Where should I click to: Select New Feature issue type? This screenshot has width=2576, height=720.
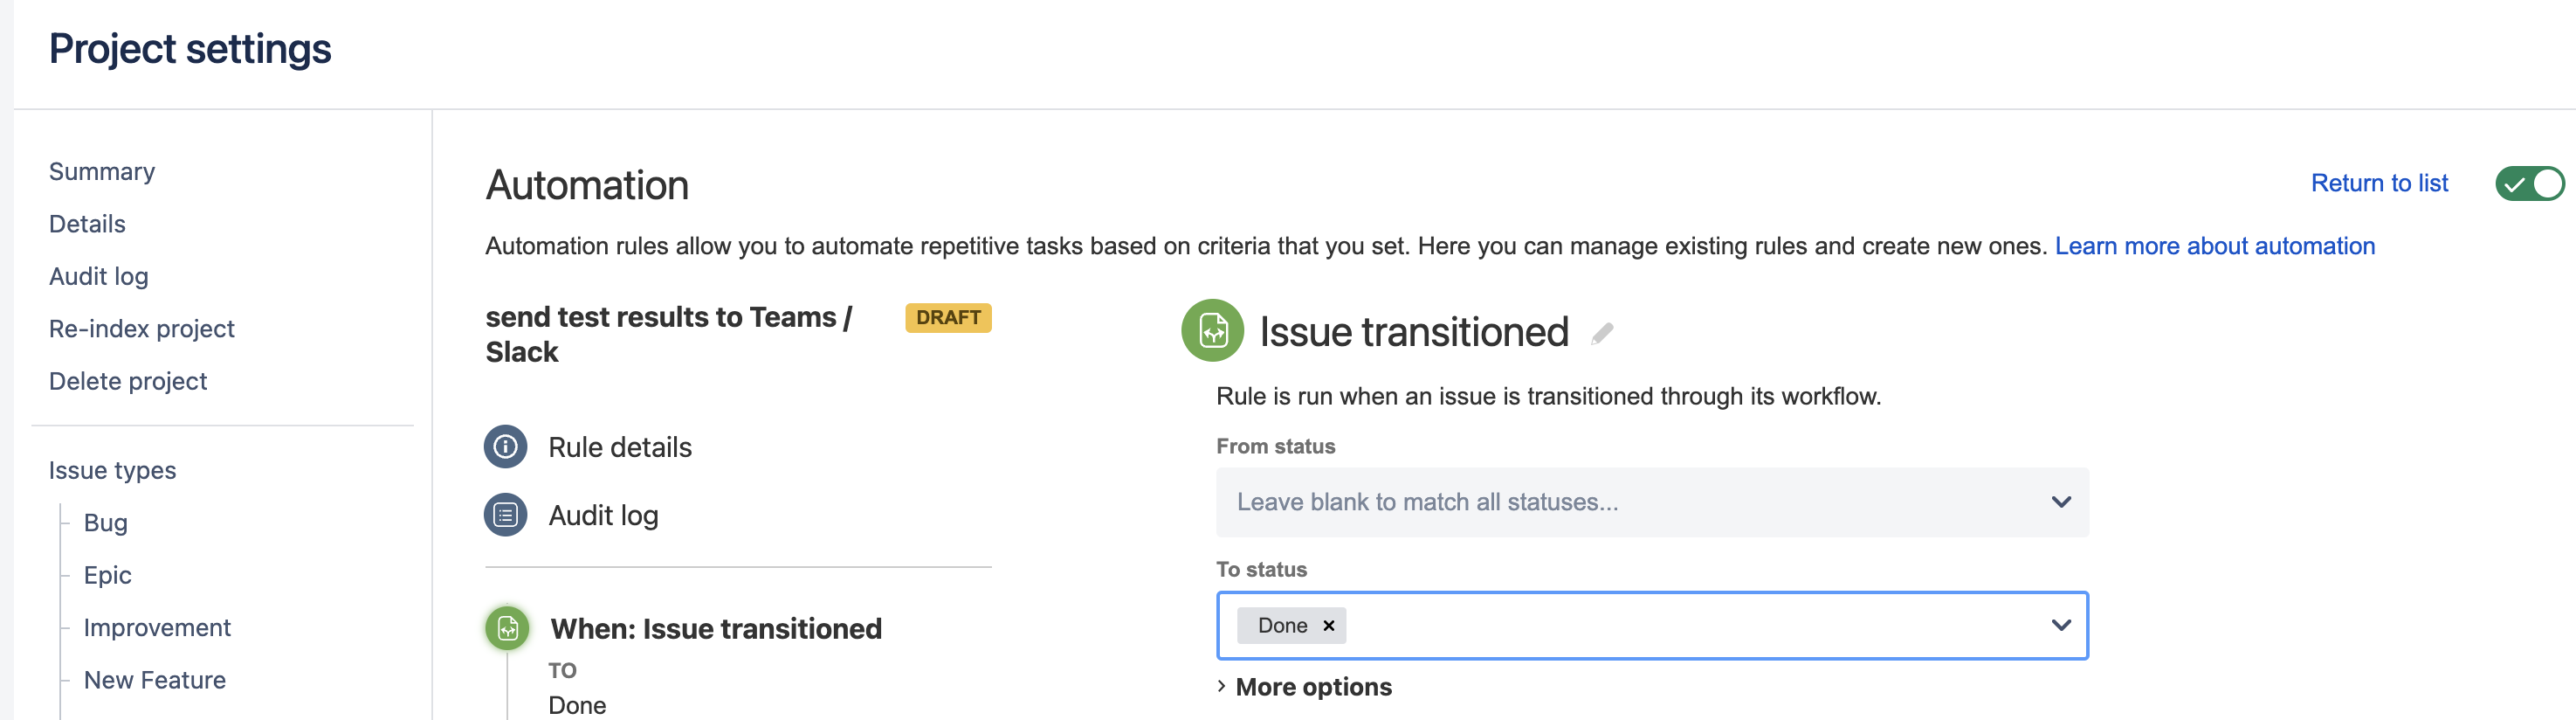(154, 680)
